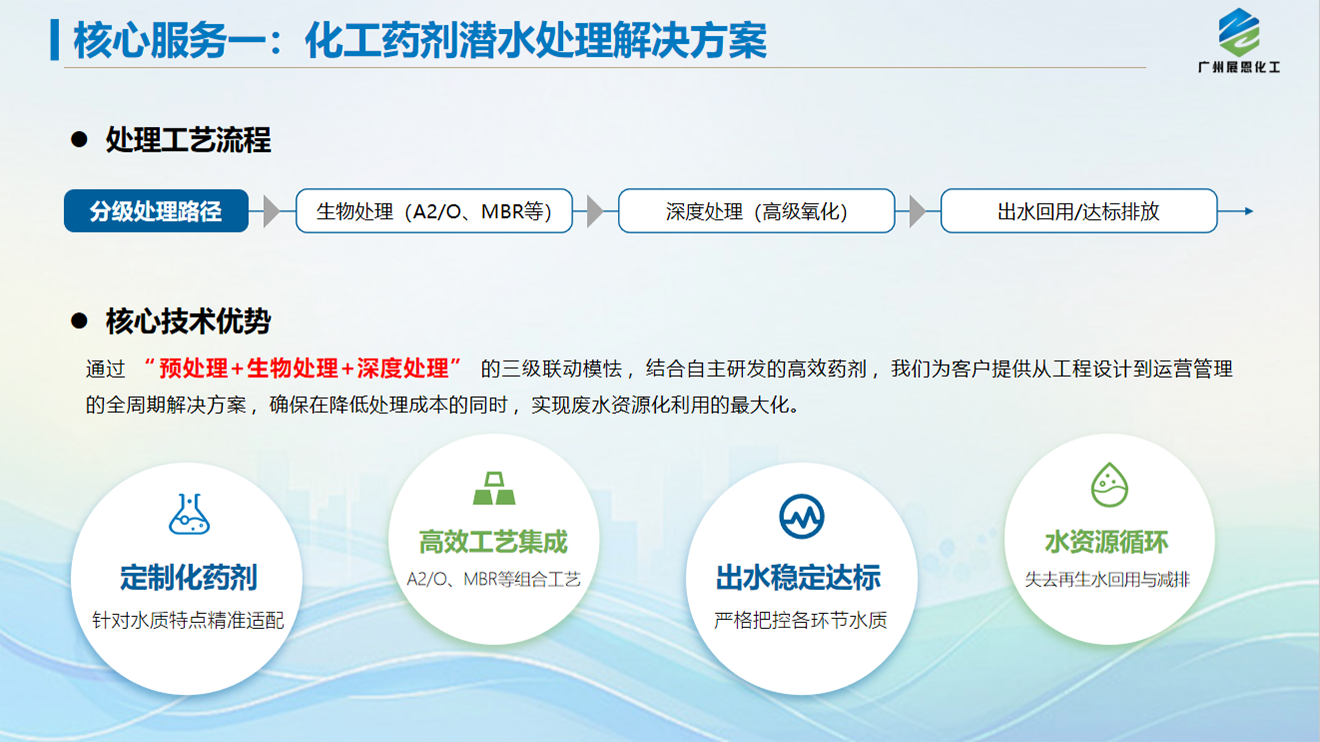Image resolution: width=1320 pixels, height=742 pixels.
Task: Click the 广州展恩化工 company logo
Action: click(x=1239, y=41)
